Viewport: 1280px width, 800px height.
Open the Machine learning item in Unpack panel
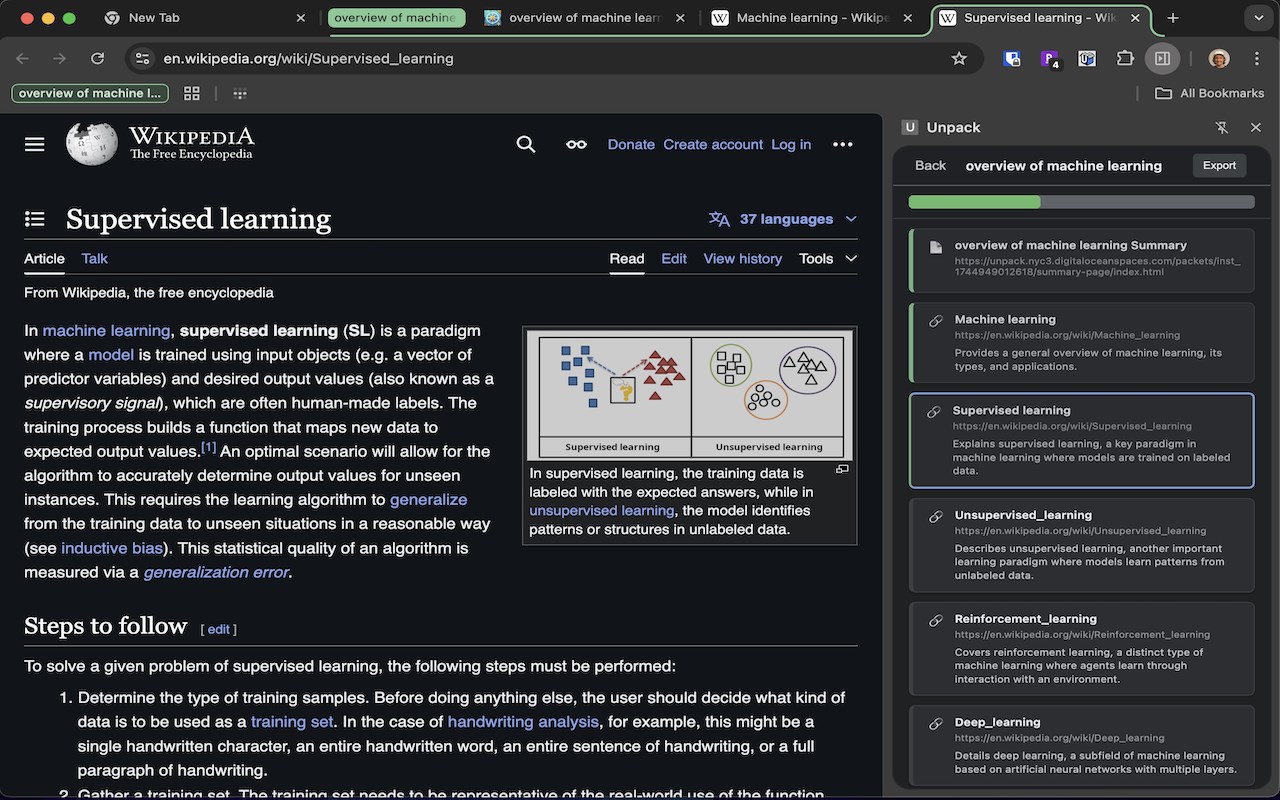pyautogui.click(x=1081, y=342)
